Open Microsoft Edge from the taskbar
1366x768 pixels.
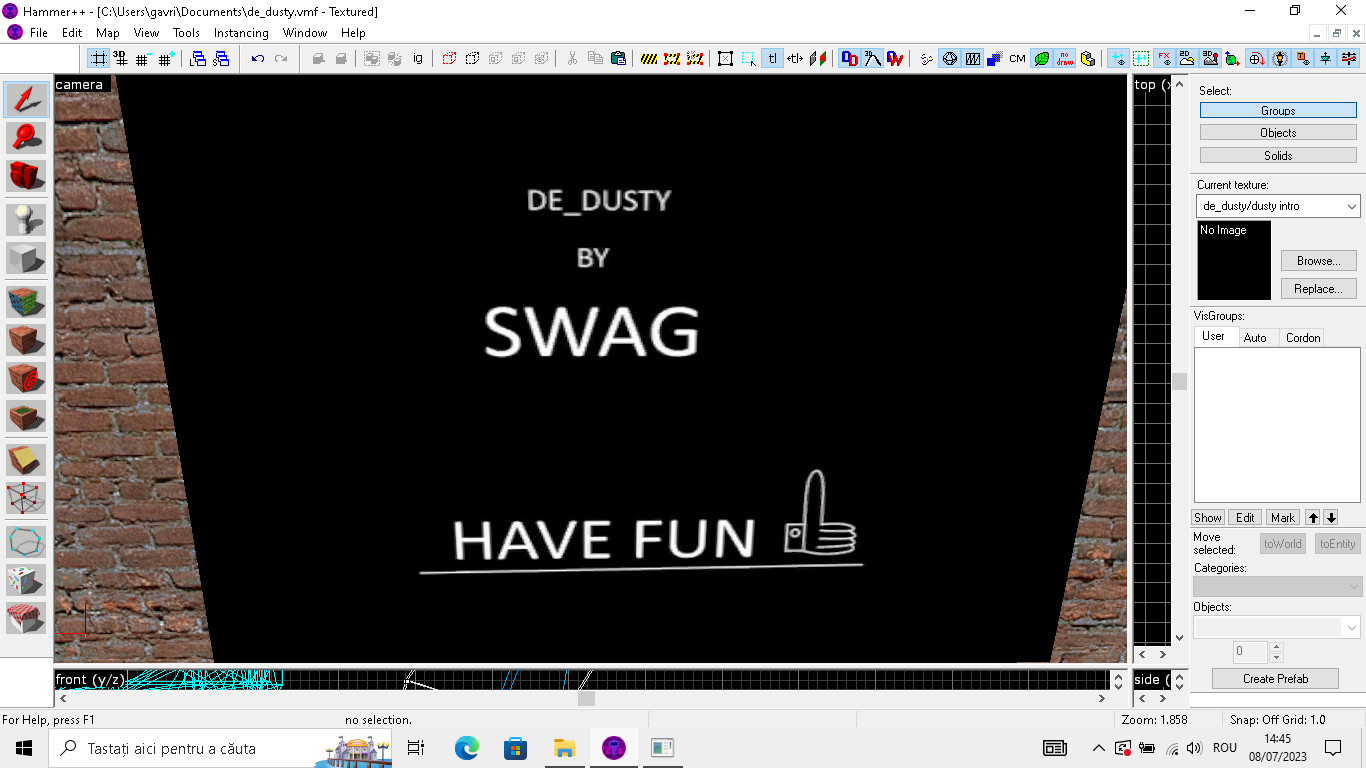(467, 748)
